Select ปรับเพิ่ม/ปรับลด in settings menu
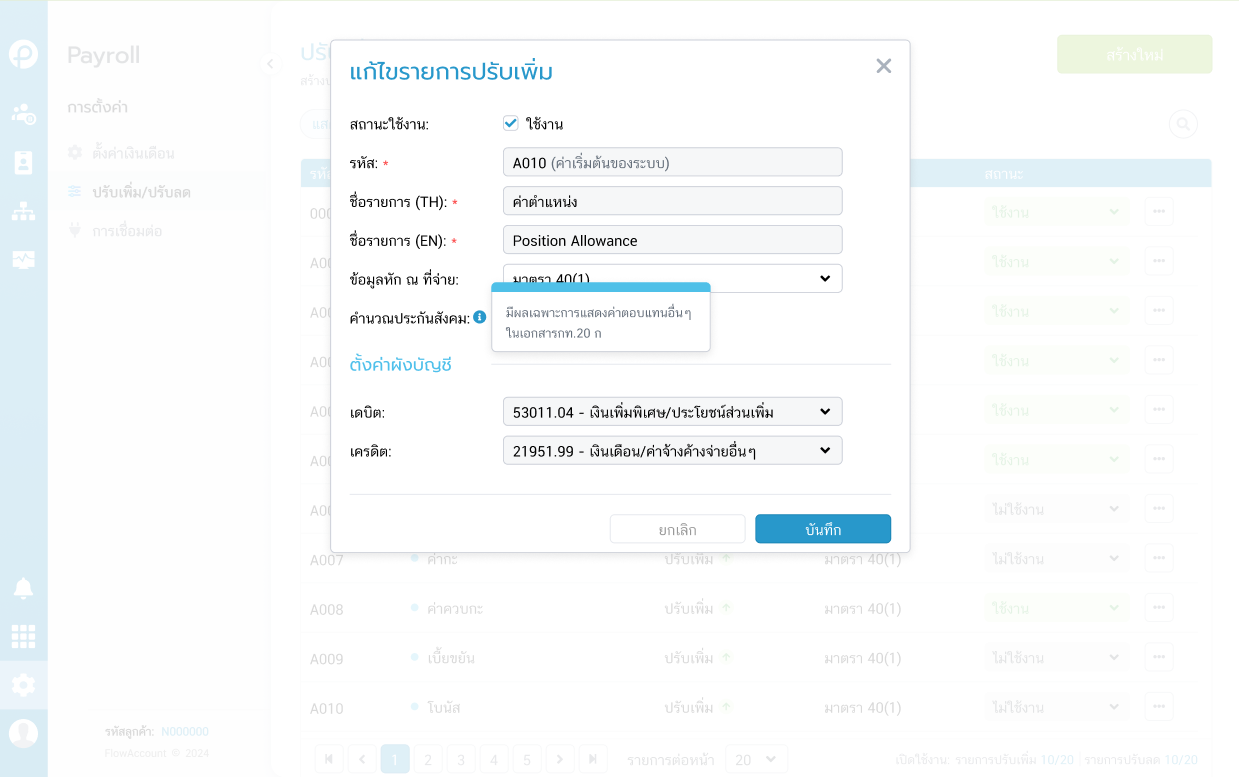Viewport: 1239px width, 777px height. 141,191
